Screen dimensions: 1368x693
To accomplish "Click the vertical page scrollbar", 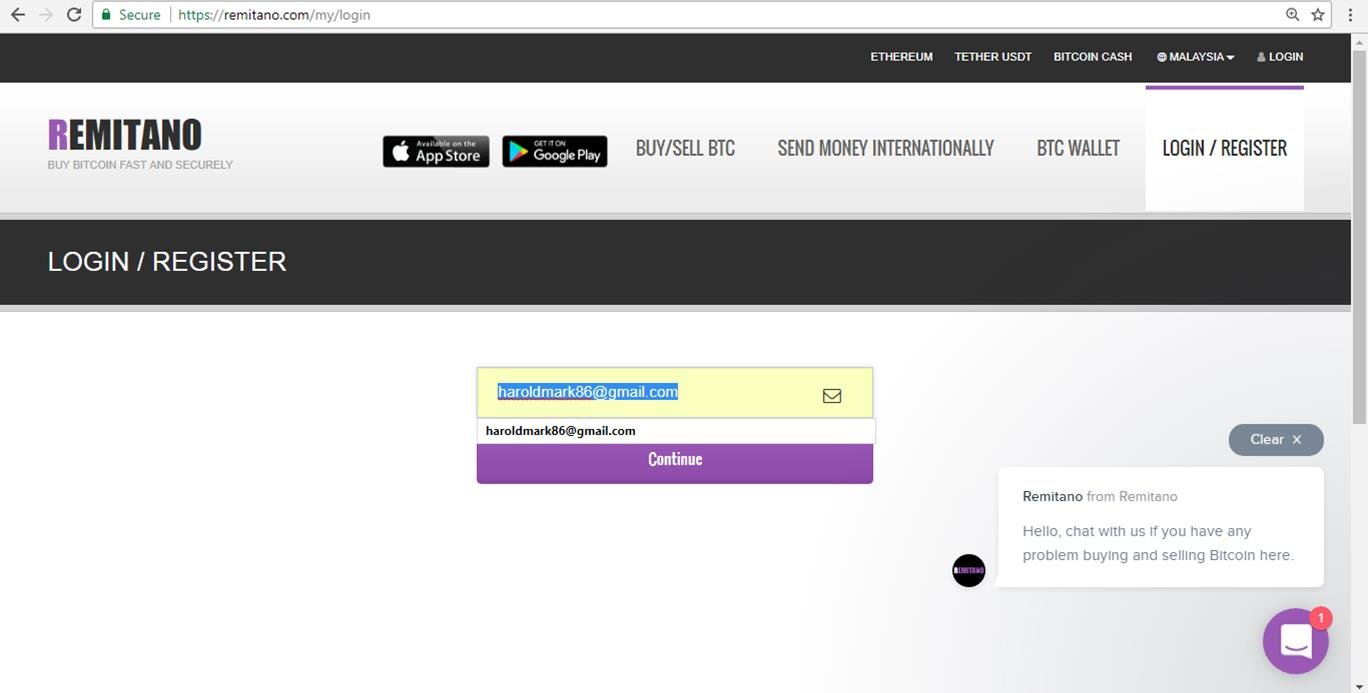I will point(1359,235).
